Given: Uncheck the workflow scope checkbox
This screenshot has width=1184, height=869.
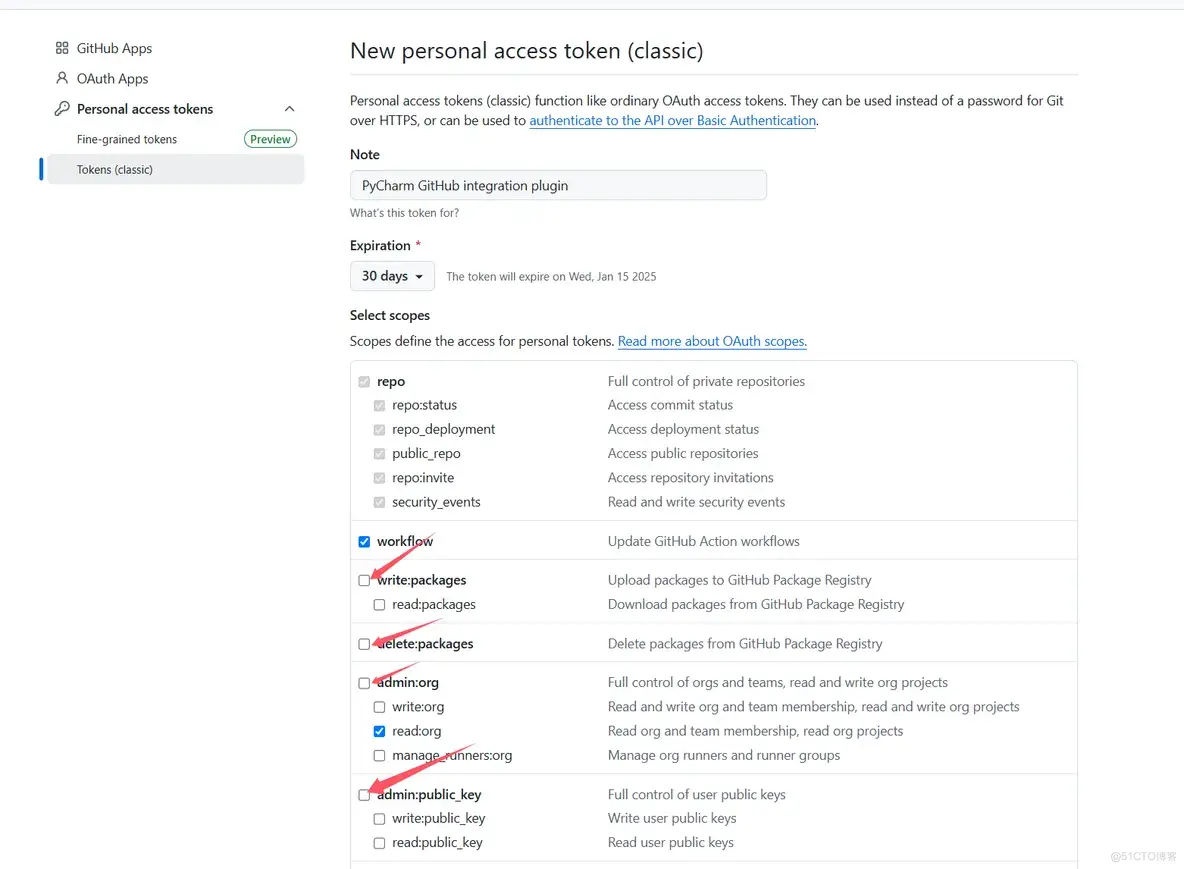Looking at the screenshot, I should click(364, 542).
